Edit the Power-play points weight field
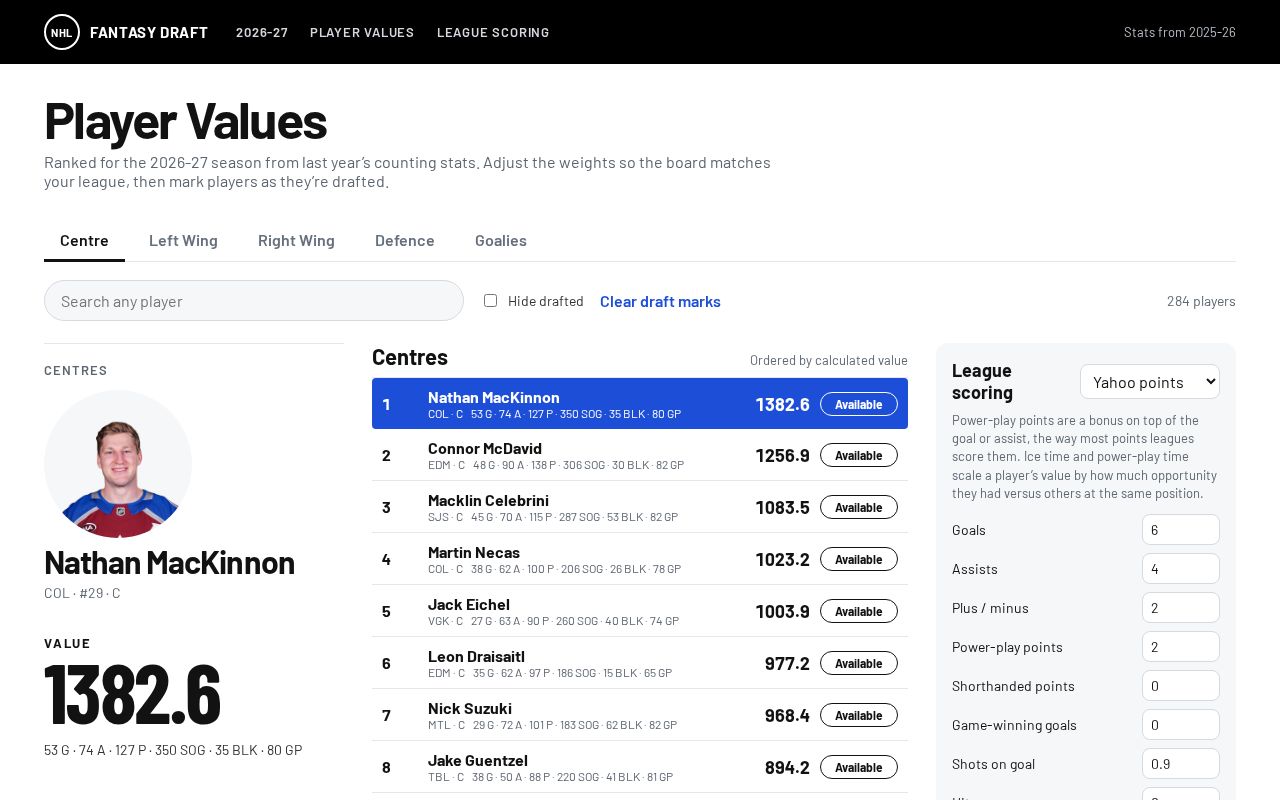The height and width of the screenshot is (800, 1280). pos(1181,647)
